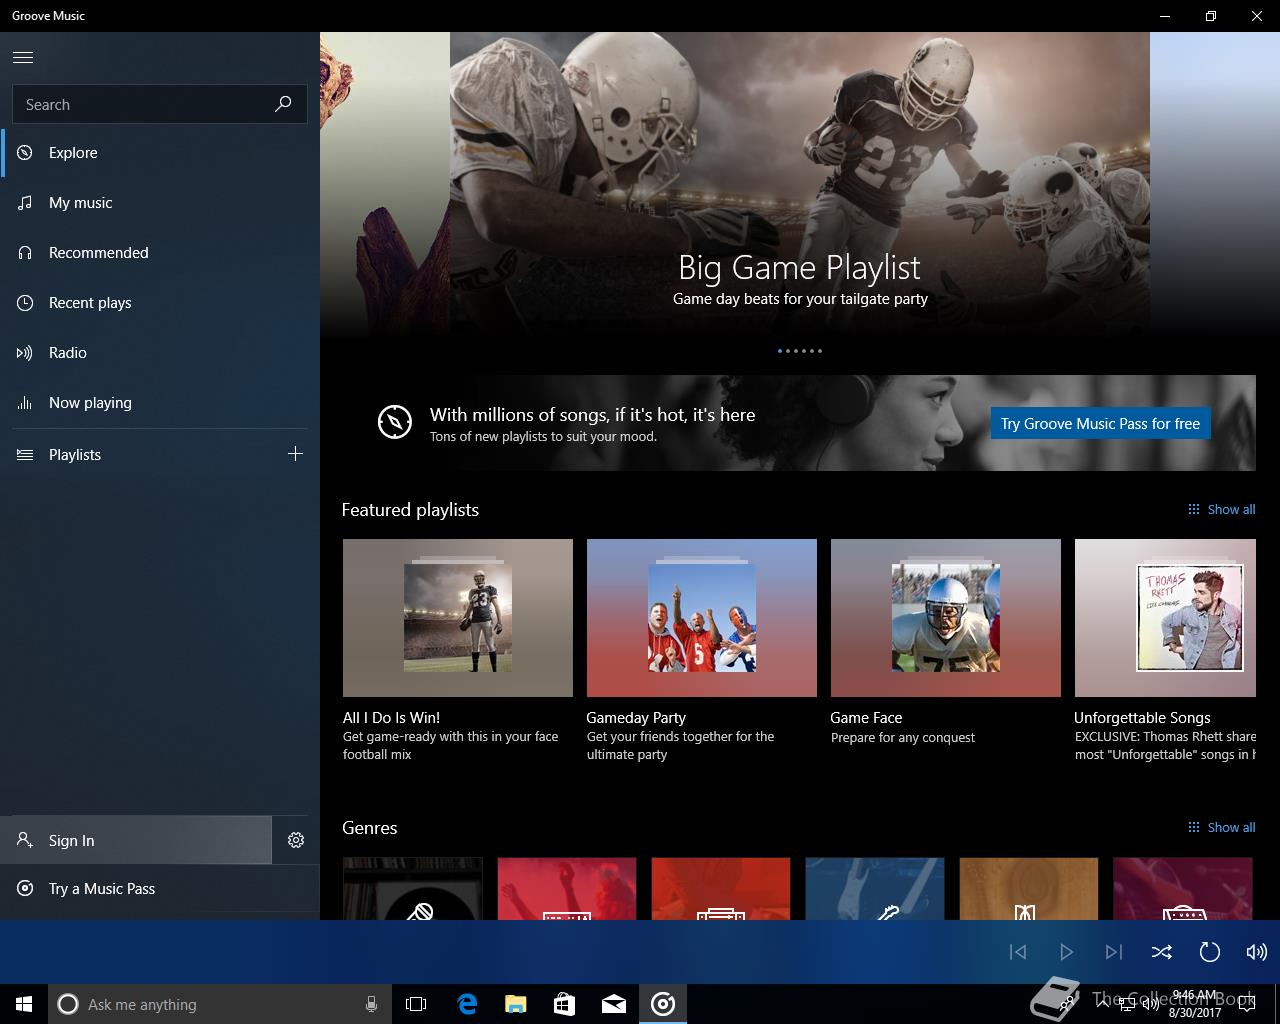Focus the Search input field

pos(160,104)
